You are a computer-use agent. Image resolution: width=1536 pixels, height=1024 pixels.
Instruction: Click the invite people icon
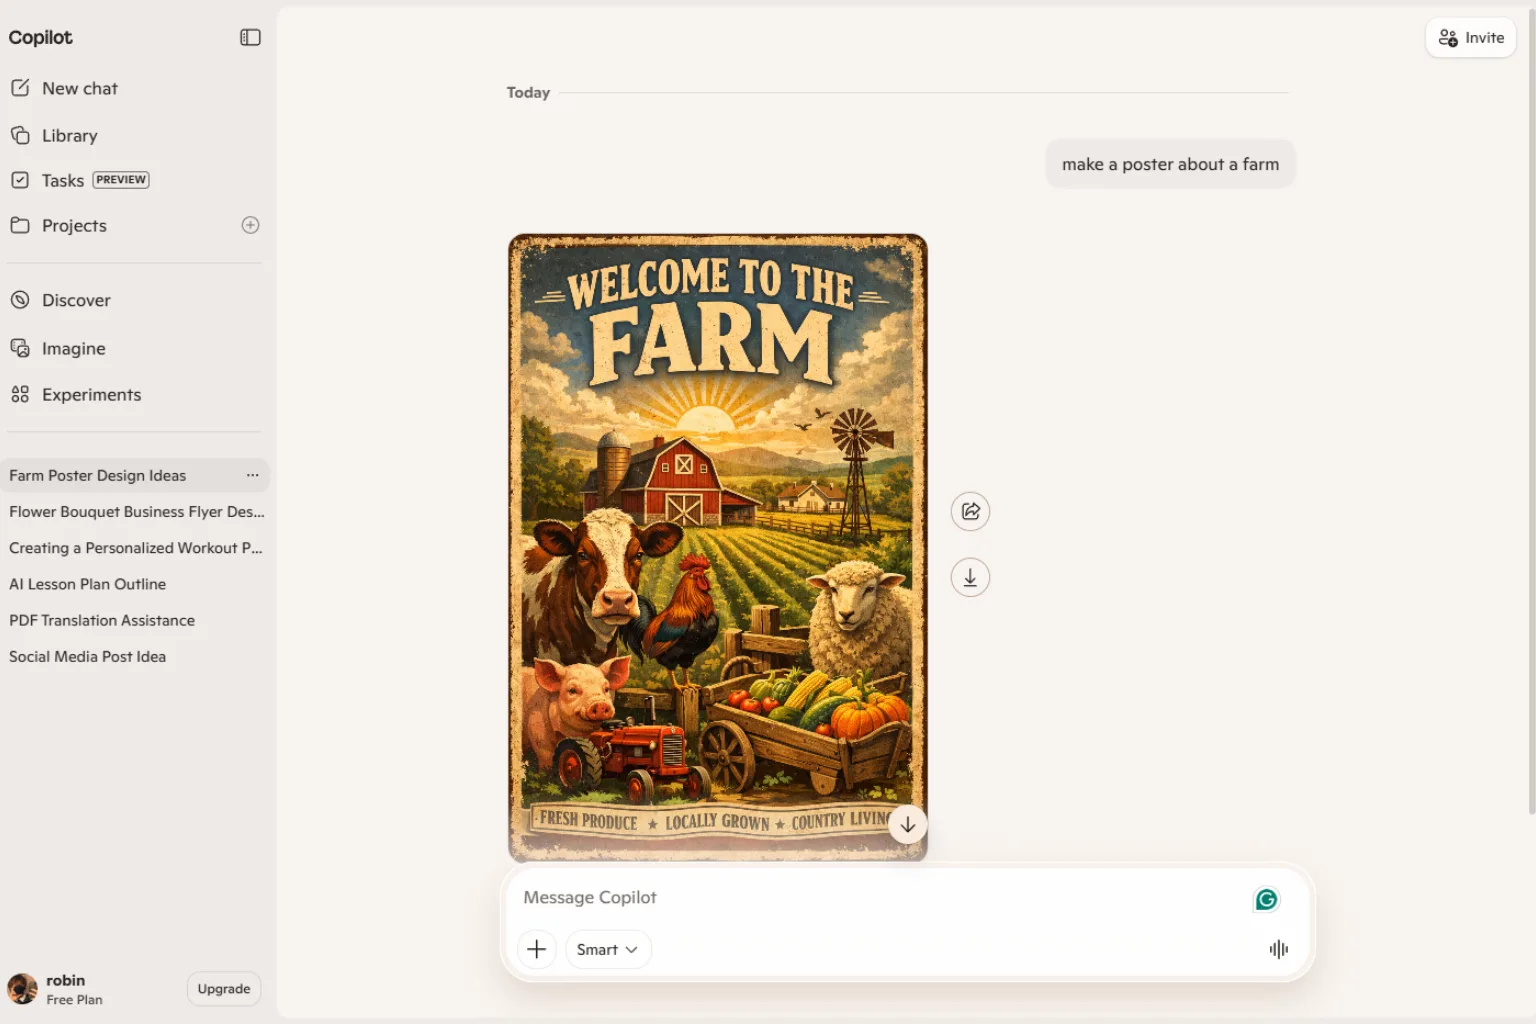(1448, 38)
